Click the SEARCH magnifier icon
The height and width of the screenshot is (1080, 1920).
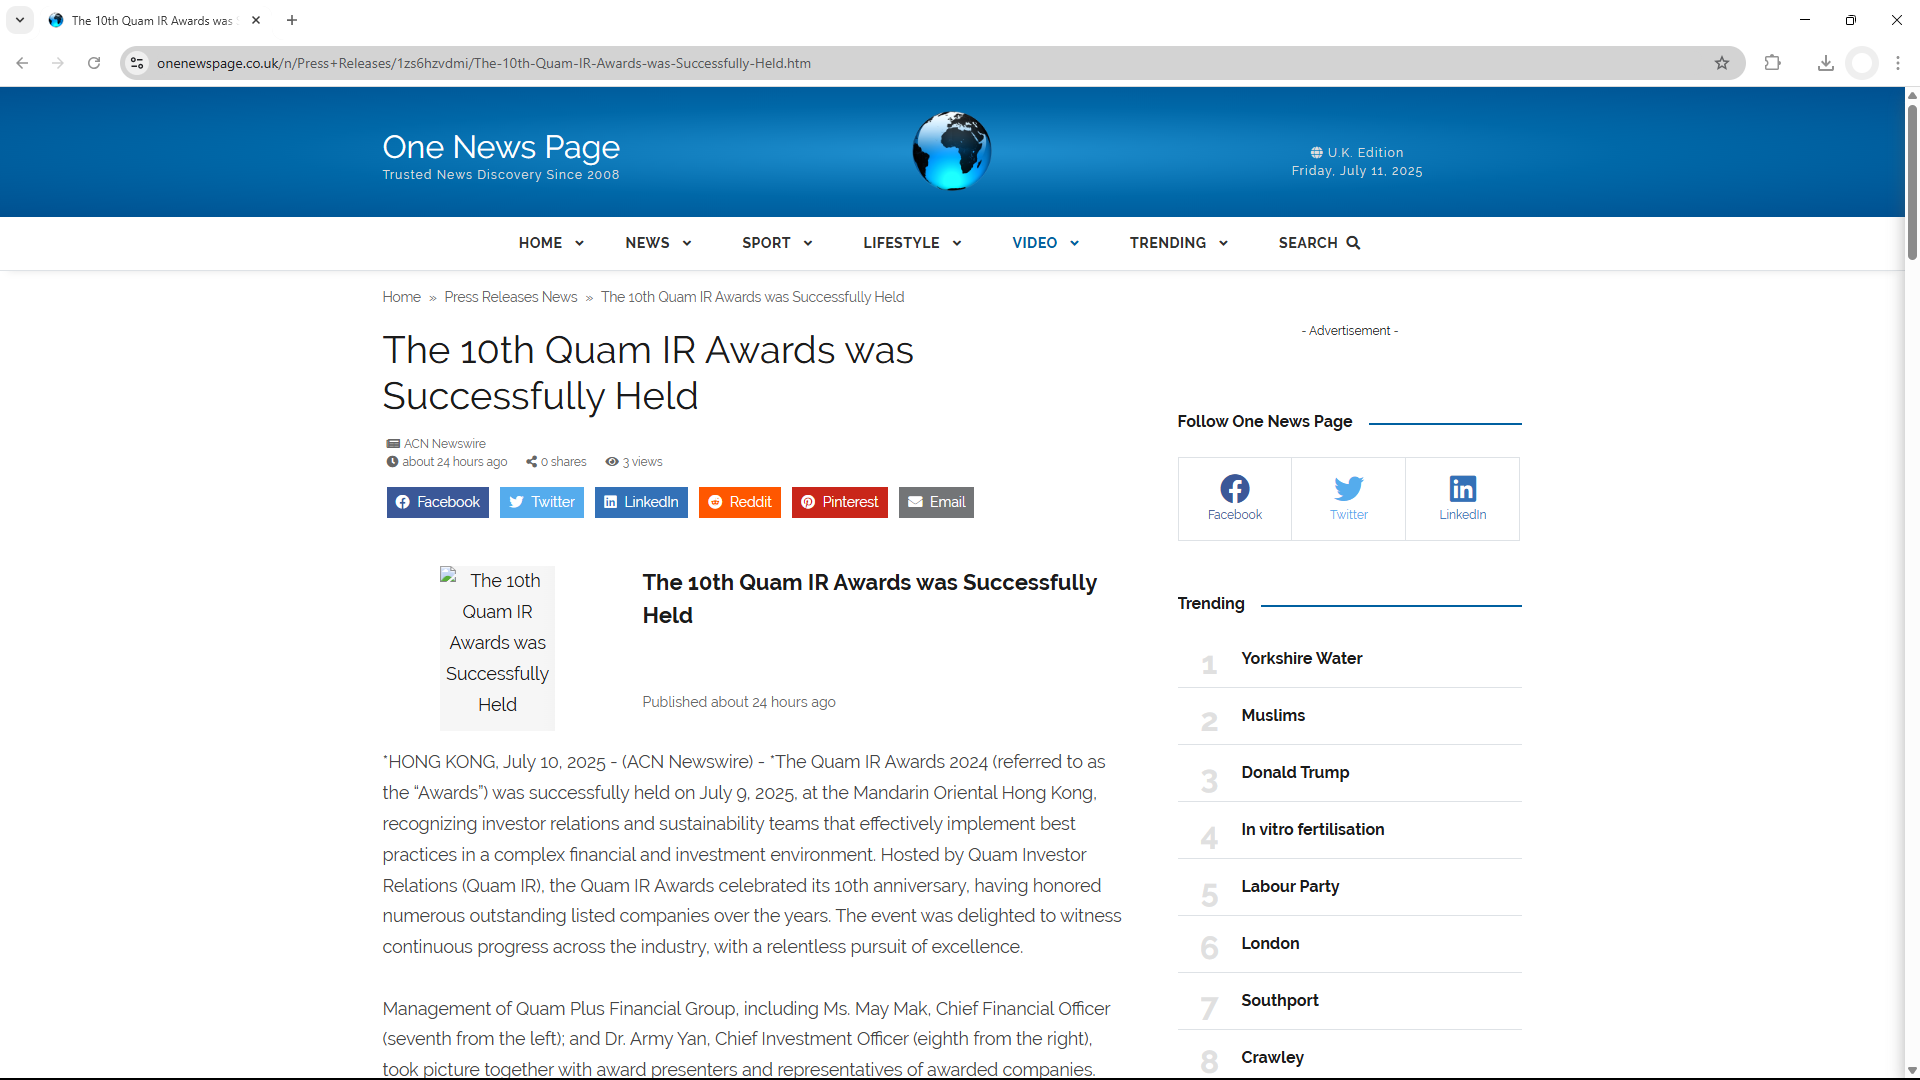(x=1353, y=243)
